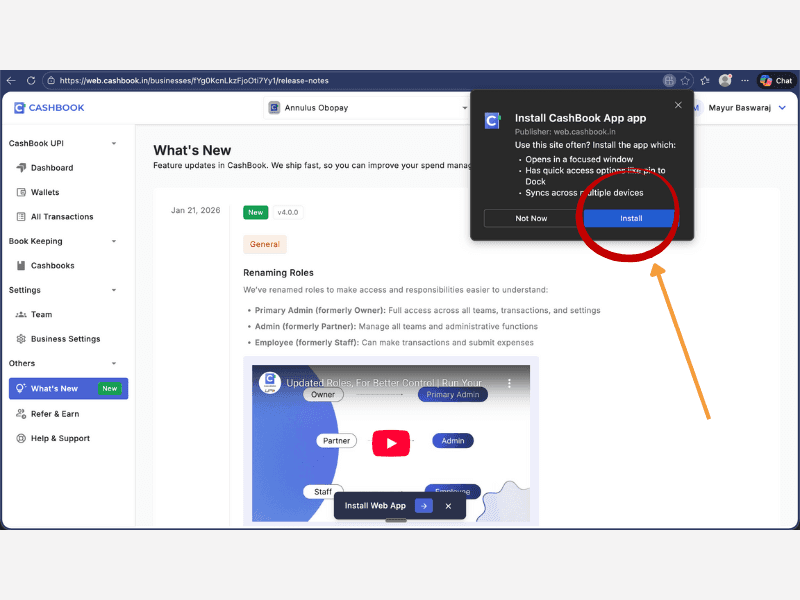This screenshot has width=800, height=600.
Task: Play the Updated Roles YouTube video
Action: pyautogui.click(x=391, y=443)
